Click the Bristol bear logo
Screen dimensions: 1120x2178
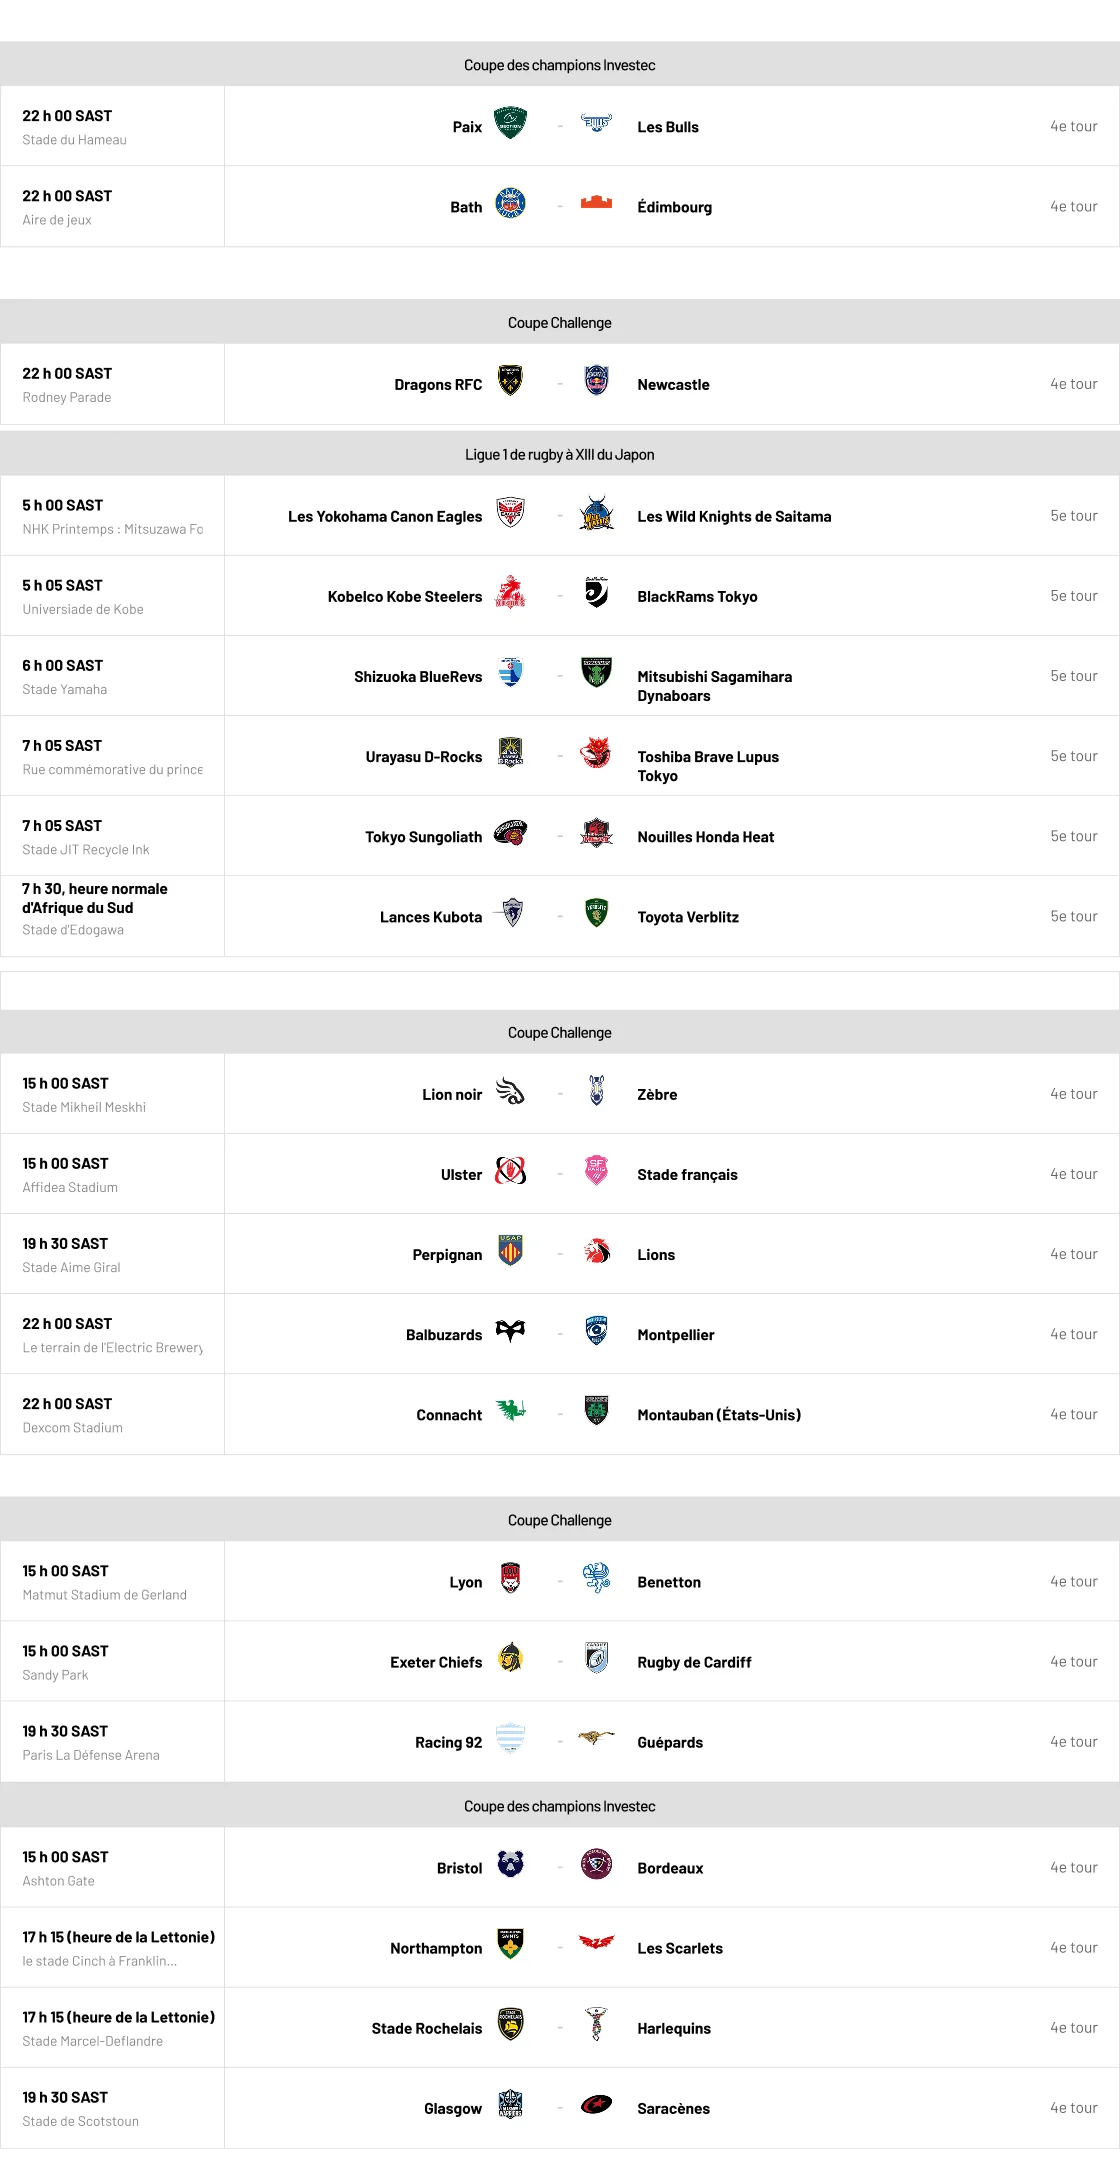(510, 1864)
